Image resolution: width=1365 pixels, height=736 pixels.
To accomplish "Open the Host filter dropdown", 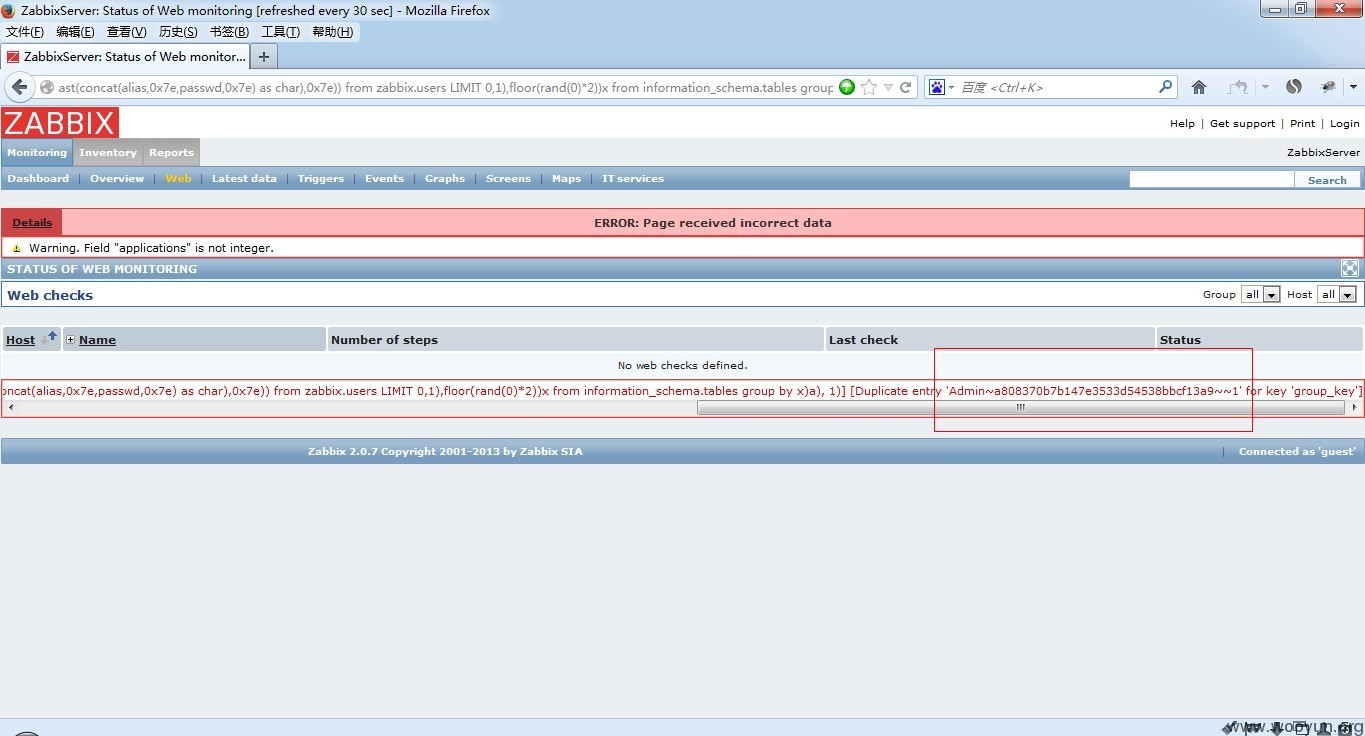I will (1337, 294).
